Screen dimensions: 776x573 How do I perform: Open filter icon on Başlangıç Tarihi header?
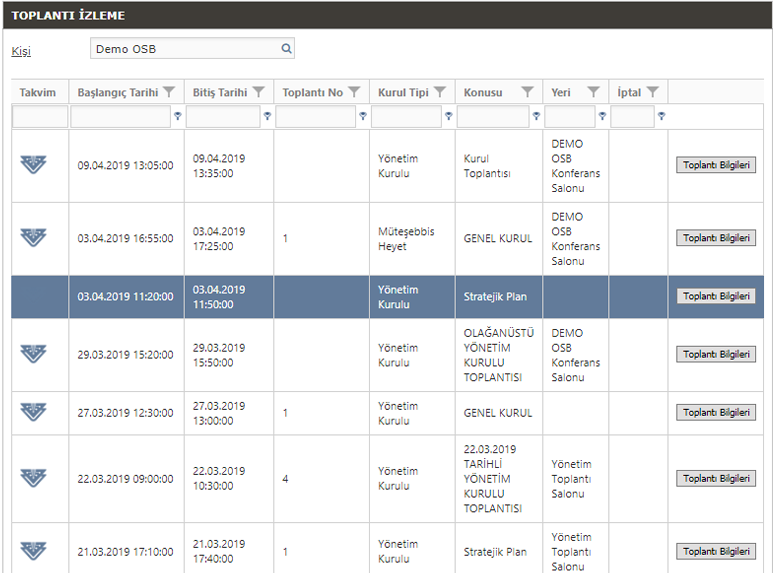169,92
